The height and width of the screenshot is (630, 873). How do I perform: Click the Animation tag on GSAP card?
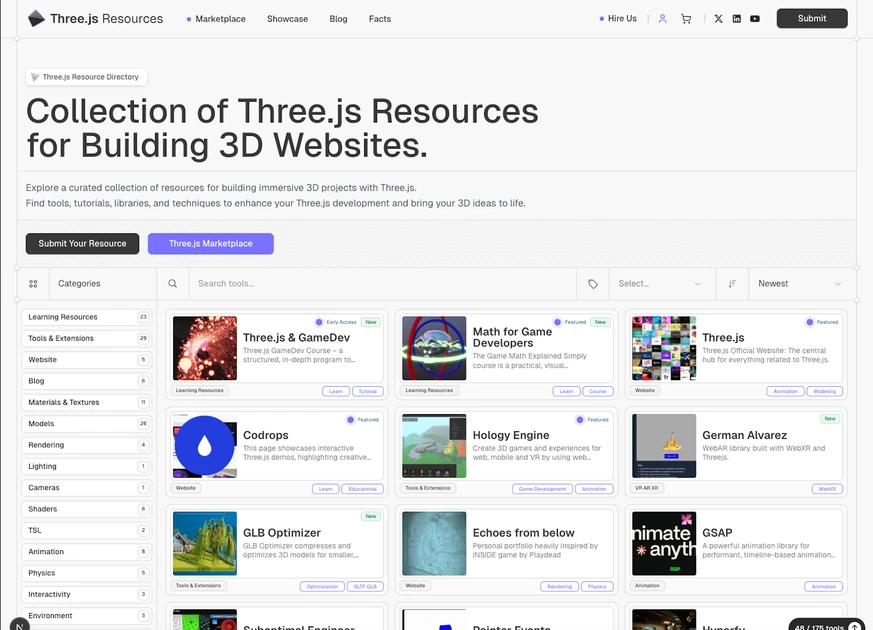823,587
